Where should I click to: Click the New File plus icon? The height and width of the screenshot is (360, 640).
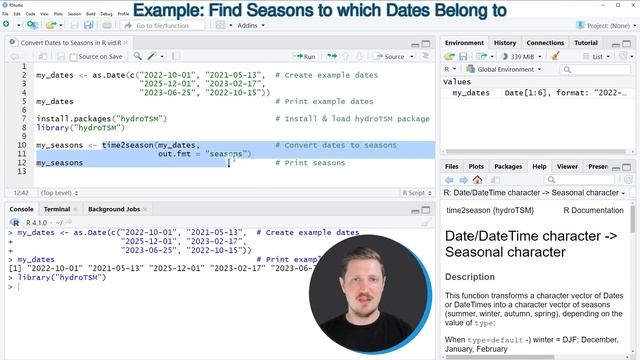(x=6, y=24)
